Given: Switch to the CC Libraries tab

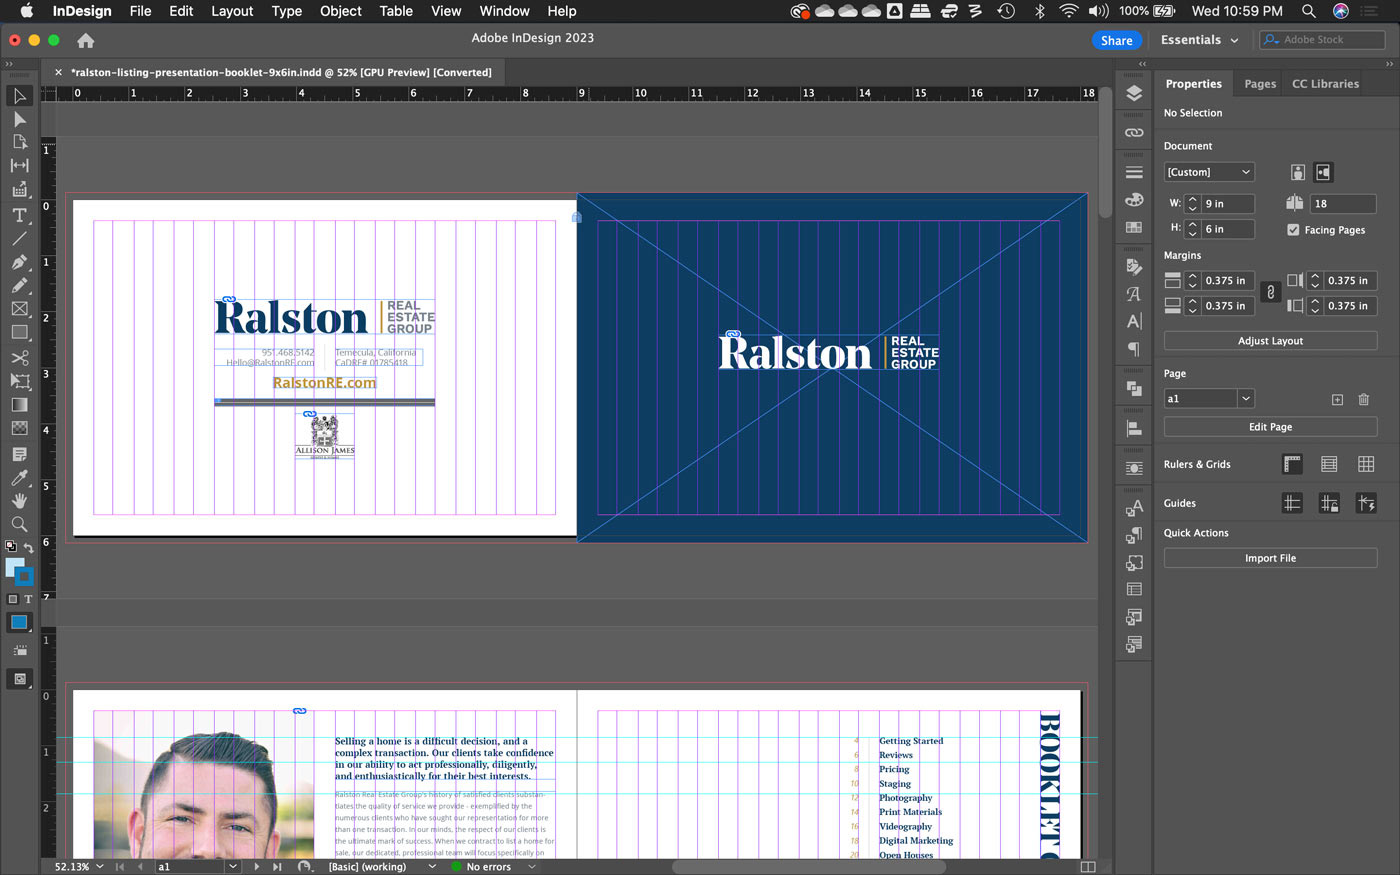Looking at the screenshot, I should [x=1325, y=84].
